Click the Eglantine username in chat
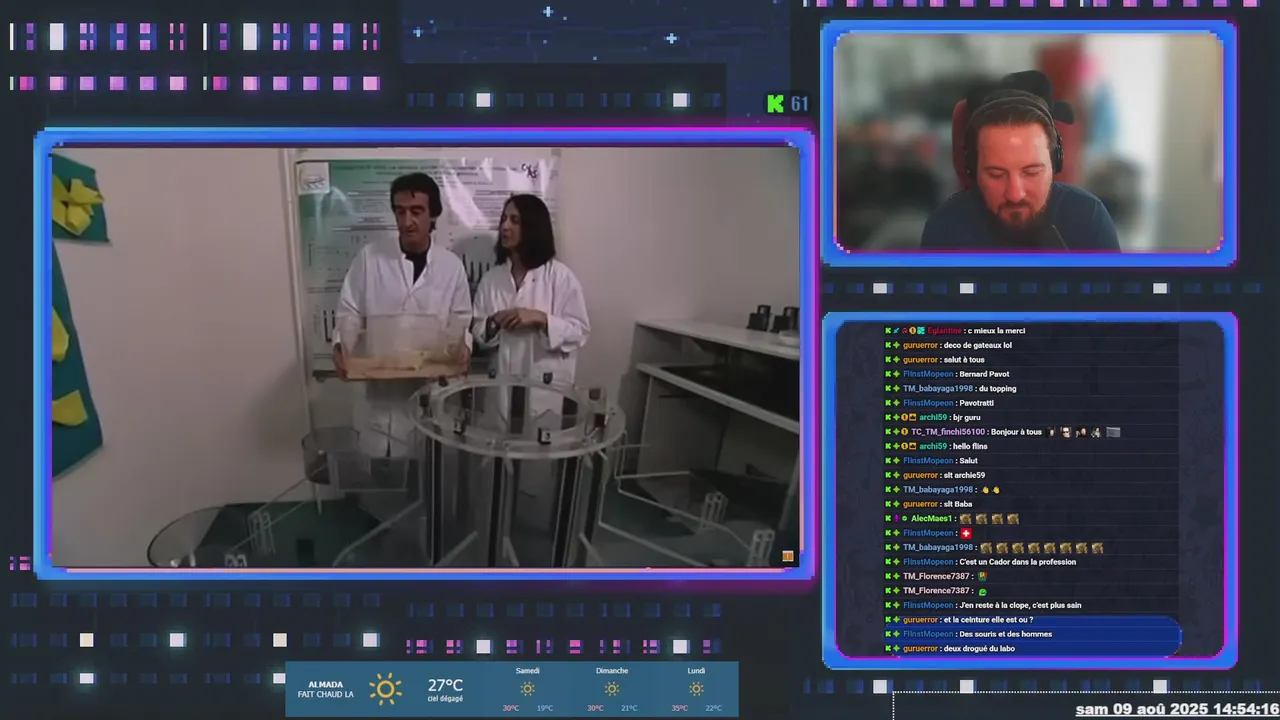The image size is (1280, 720). (x=944, y=331)
